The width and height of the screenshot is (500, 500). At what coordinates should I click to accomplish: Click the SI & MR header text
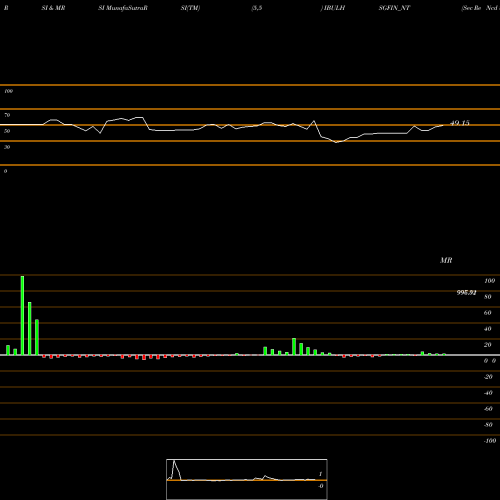point(53,8)
